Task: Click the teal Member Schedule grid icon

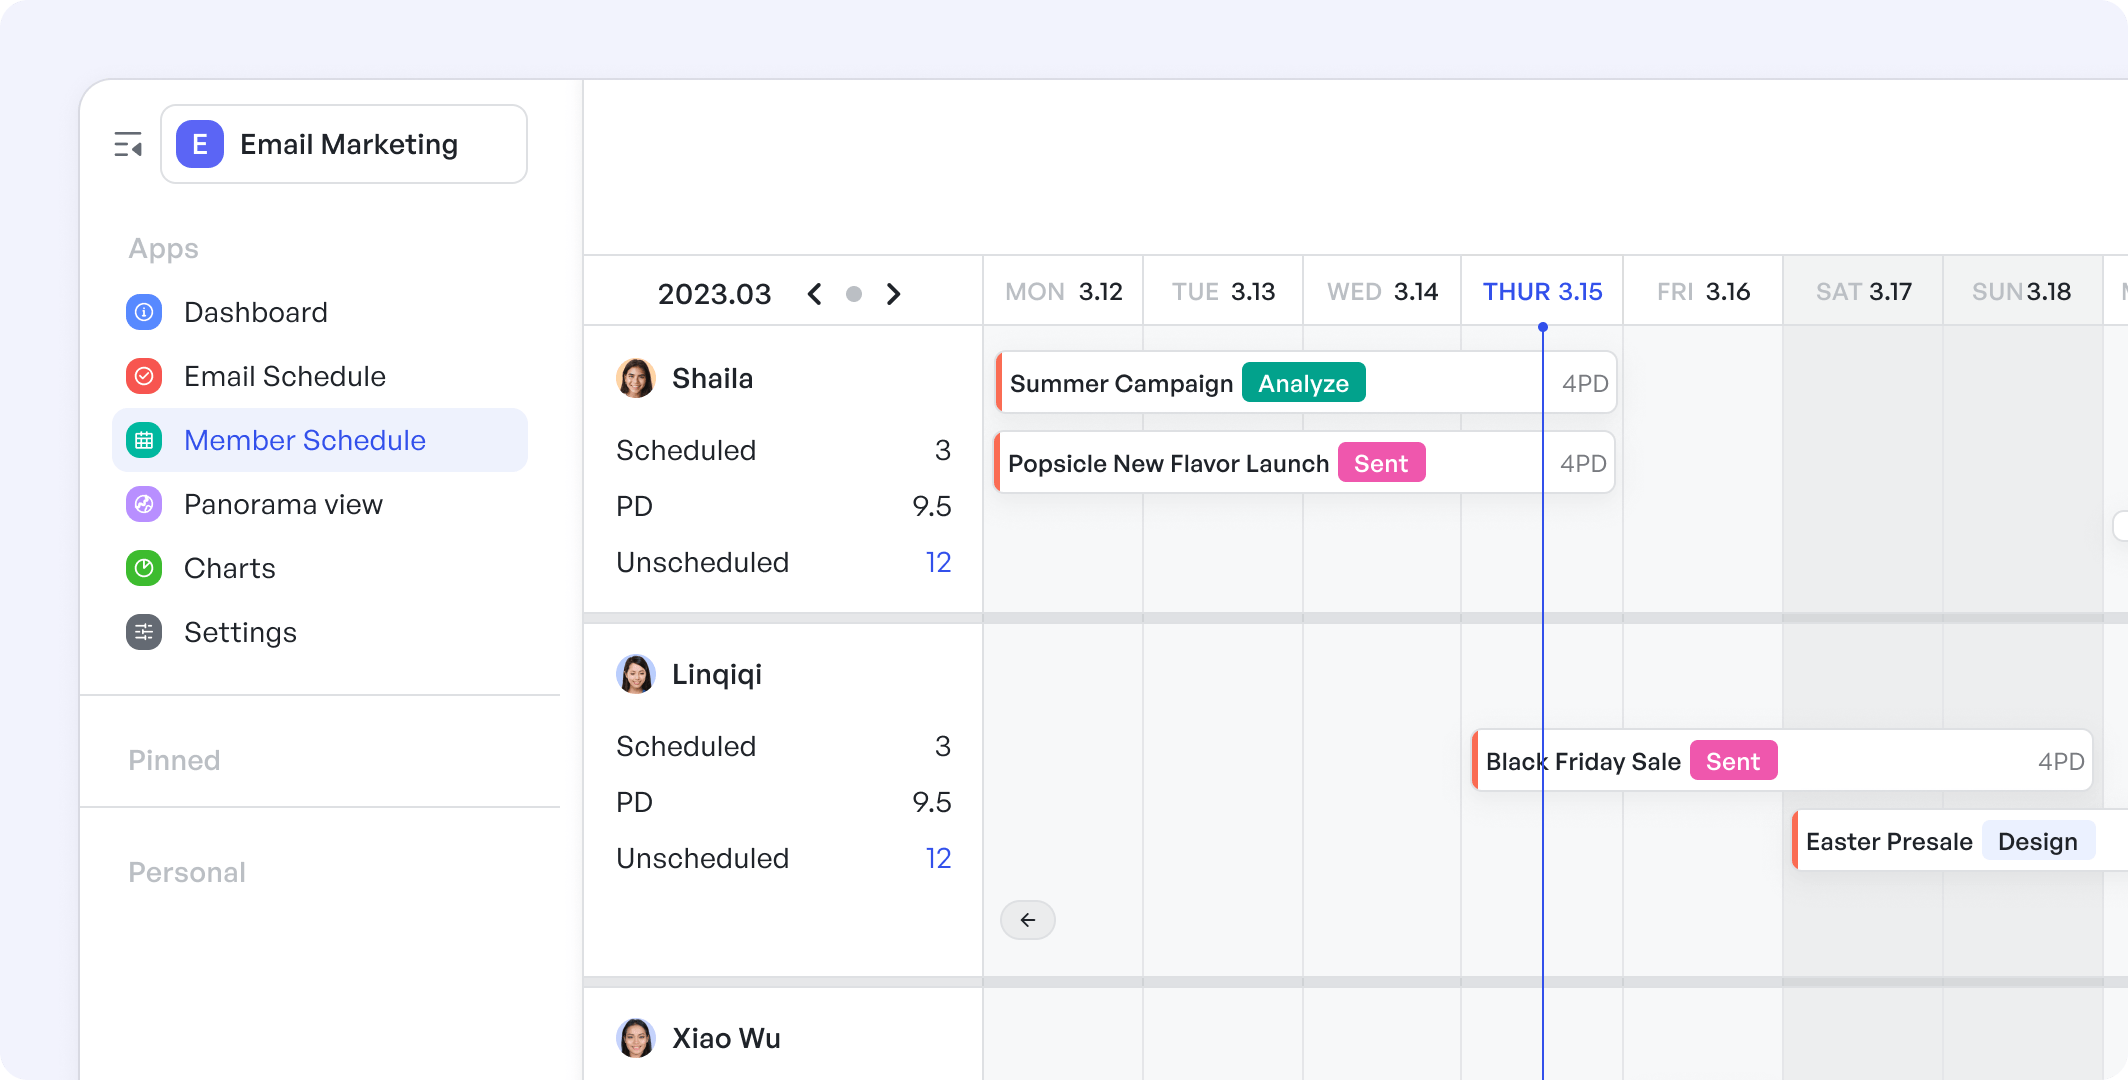Action: (x=144, y=440)
